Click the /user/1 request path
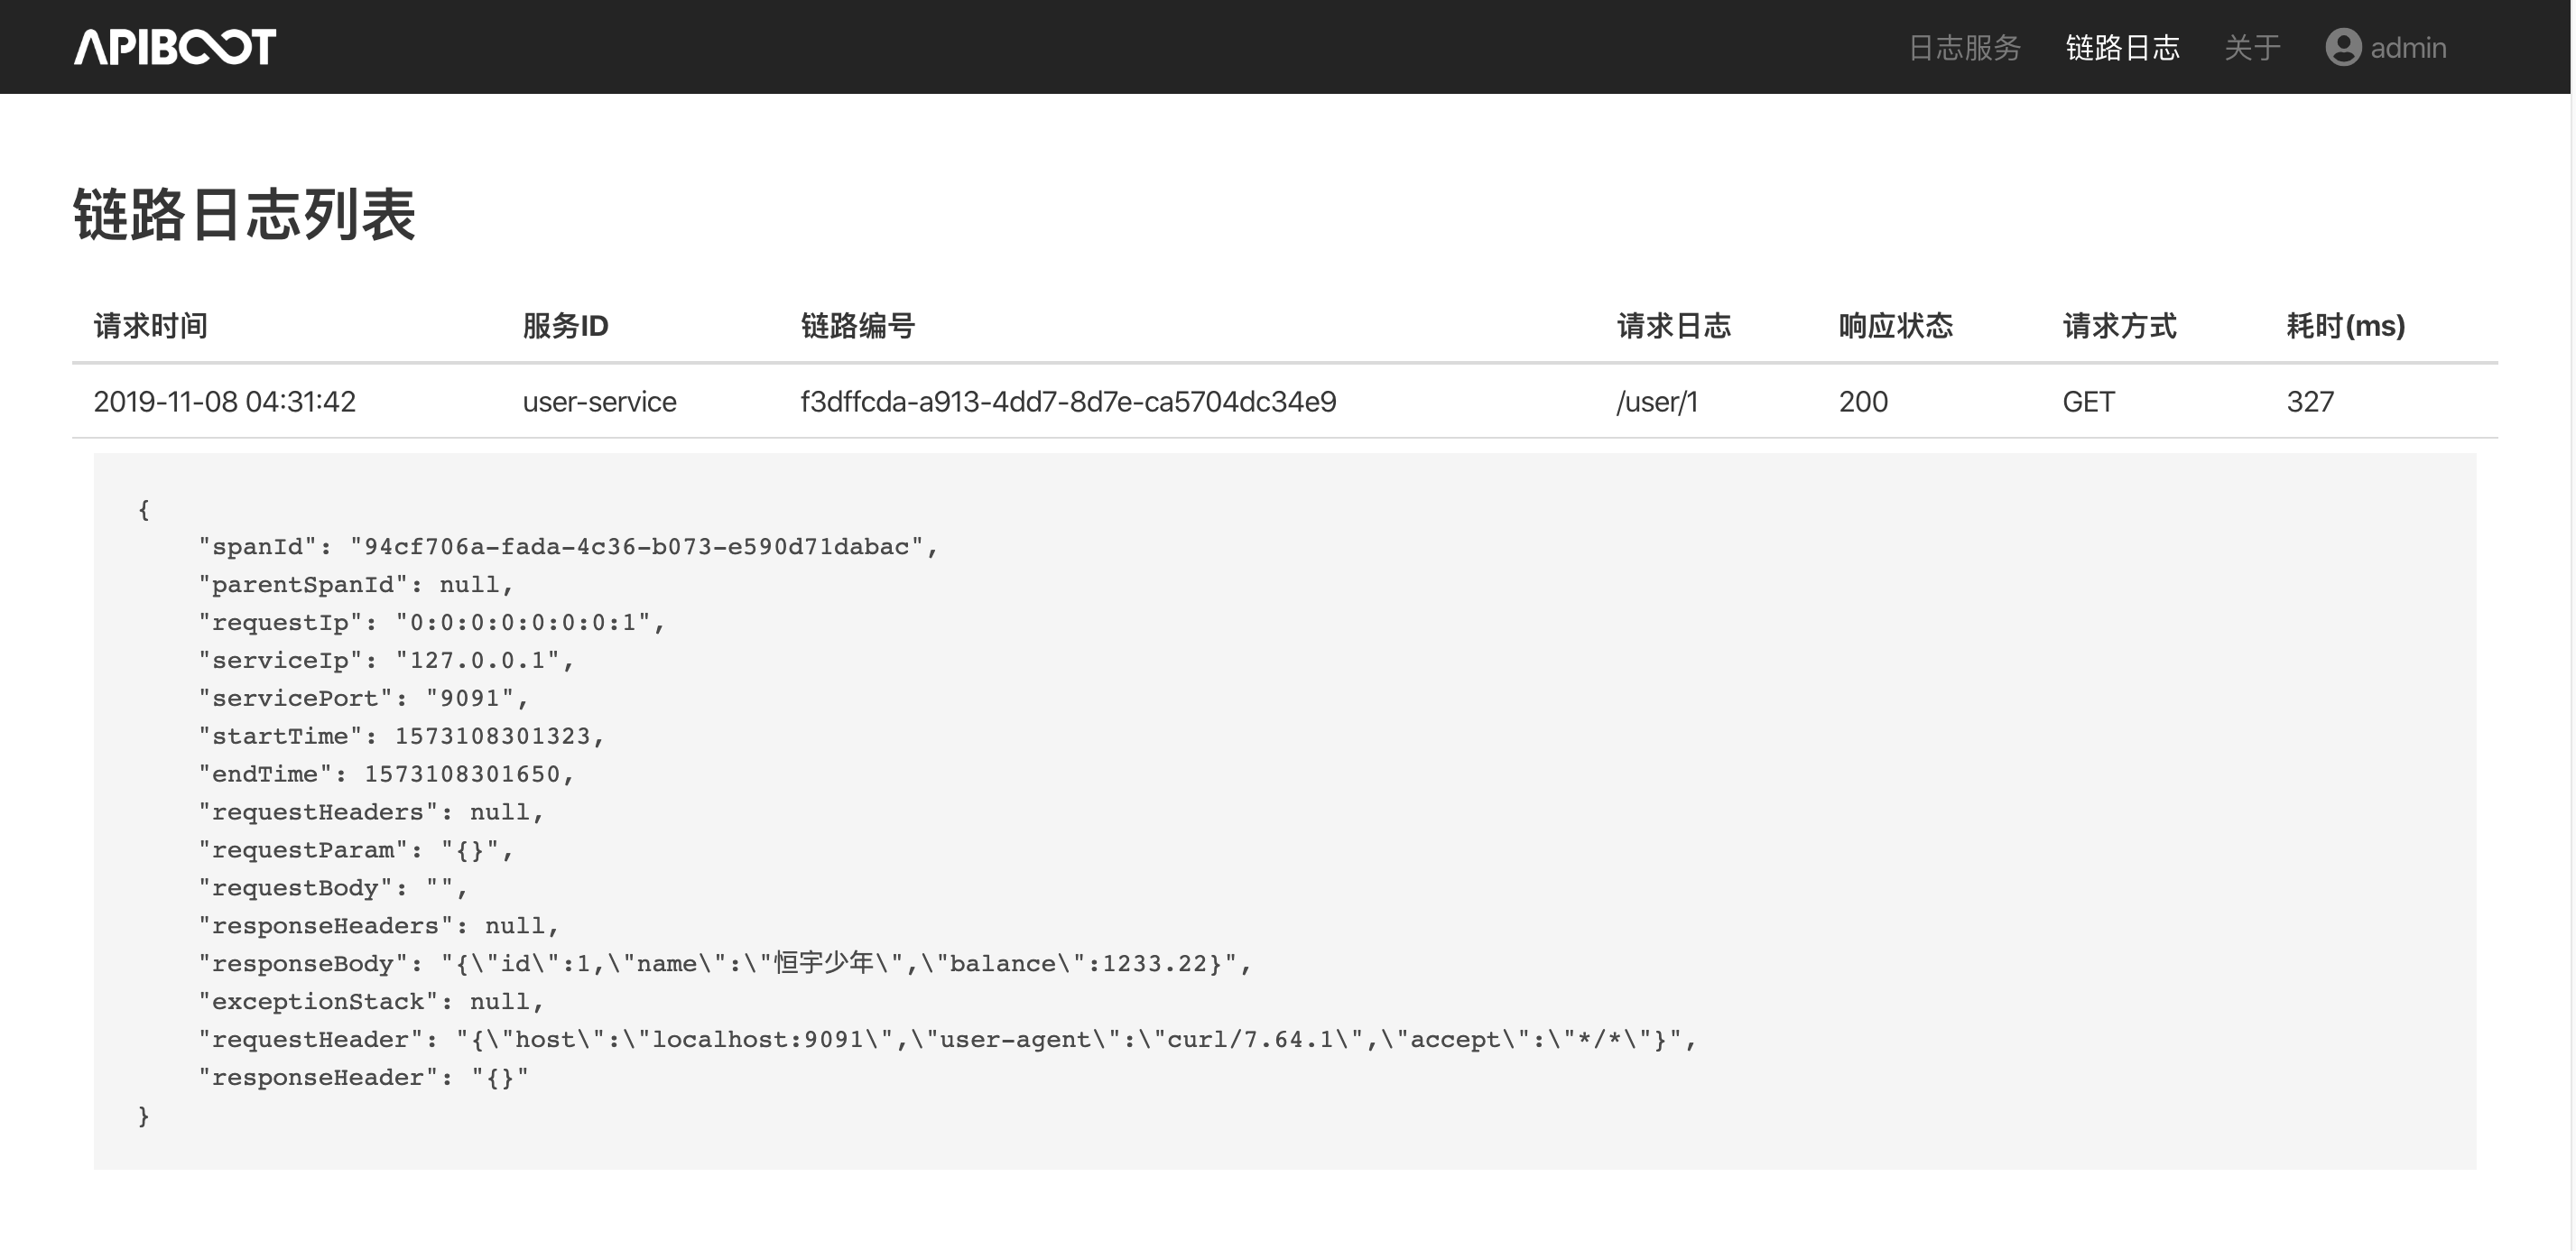The height and width of the screenshot is (1251, 2576). click(1656, 402)
